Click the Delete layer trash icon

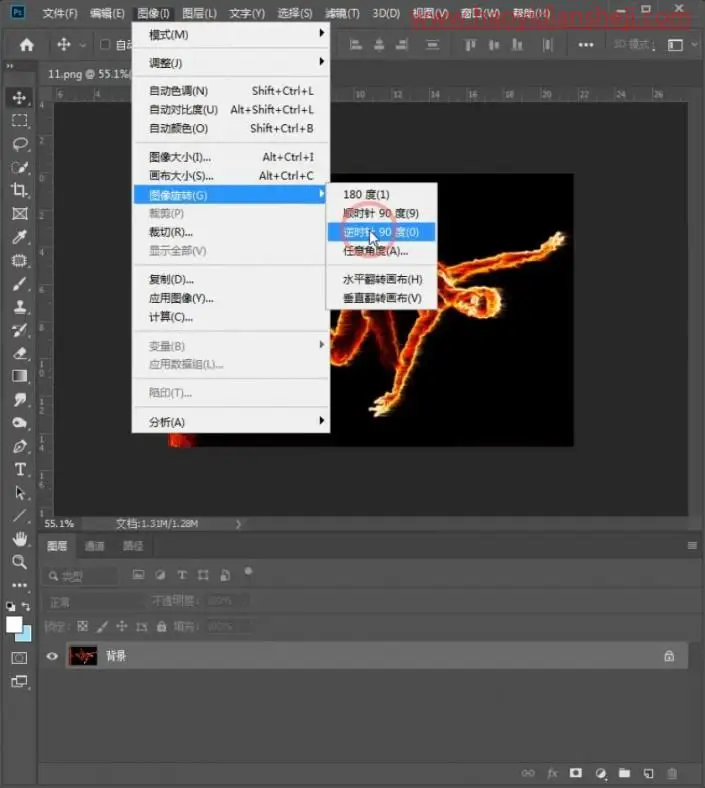pos(672,773)
